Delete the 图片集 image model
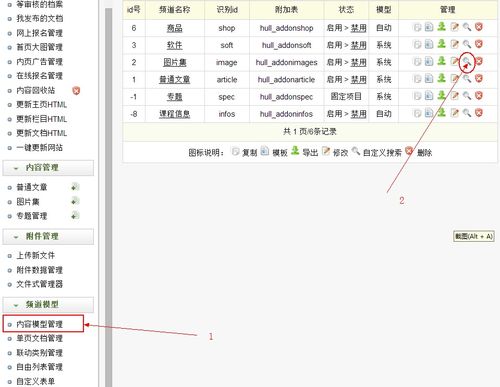 (x=479, y=61)
